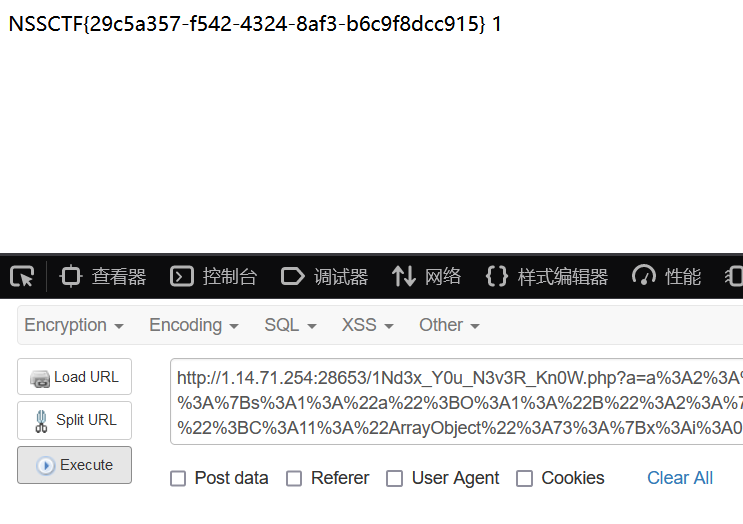Enable the Post data checkbox

pyautogui.click(x=178, y=479)
